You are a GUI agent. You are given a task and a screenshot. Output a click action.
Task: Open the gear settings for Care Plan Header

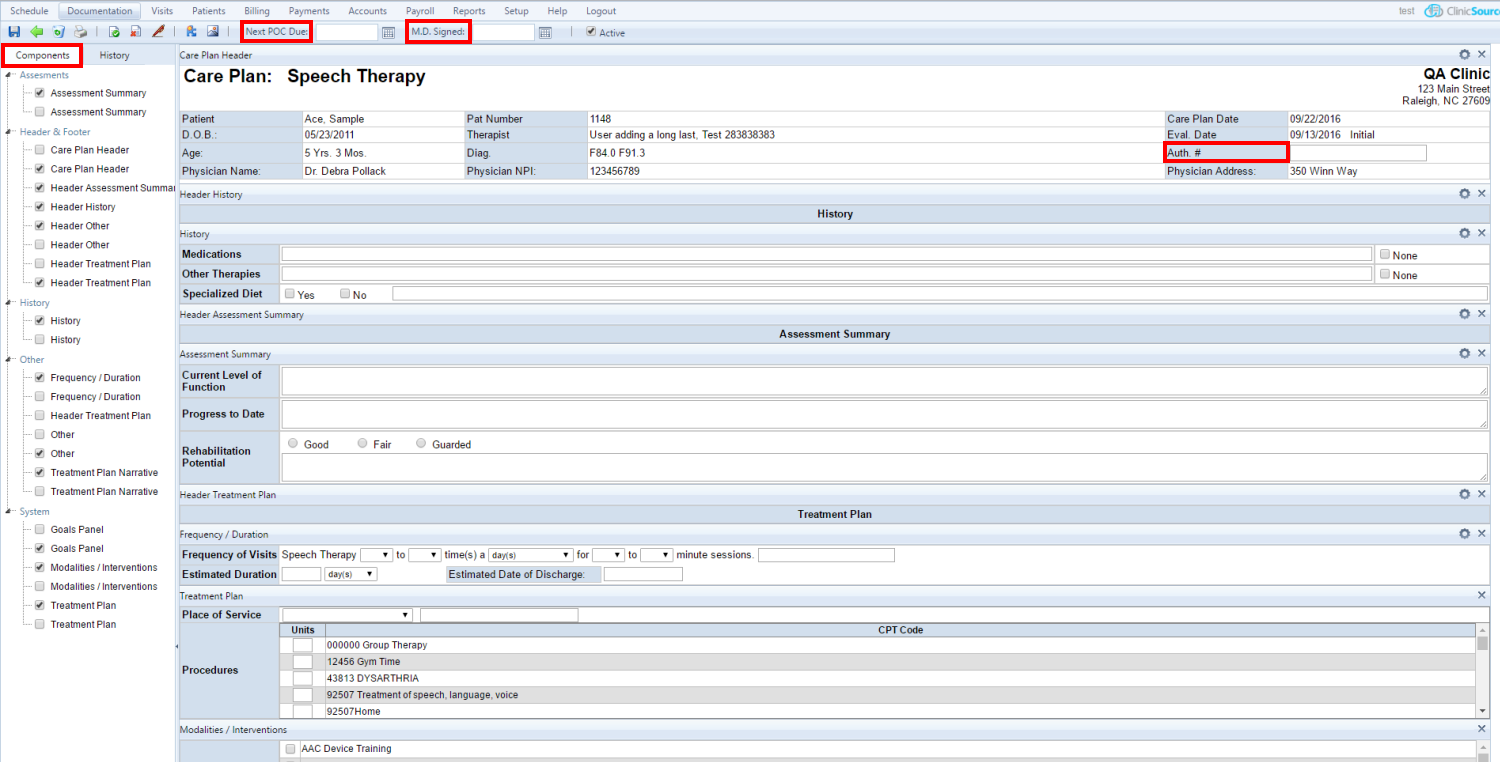click(x=1465, y=55)
